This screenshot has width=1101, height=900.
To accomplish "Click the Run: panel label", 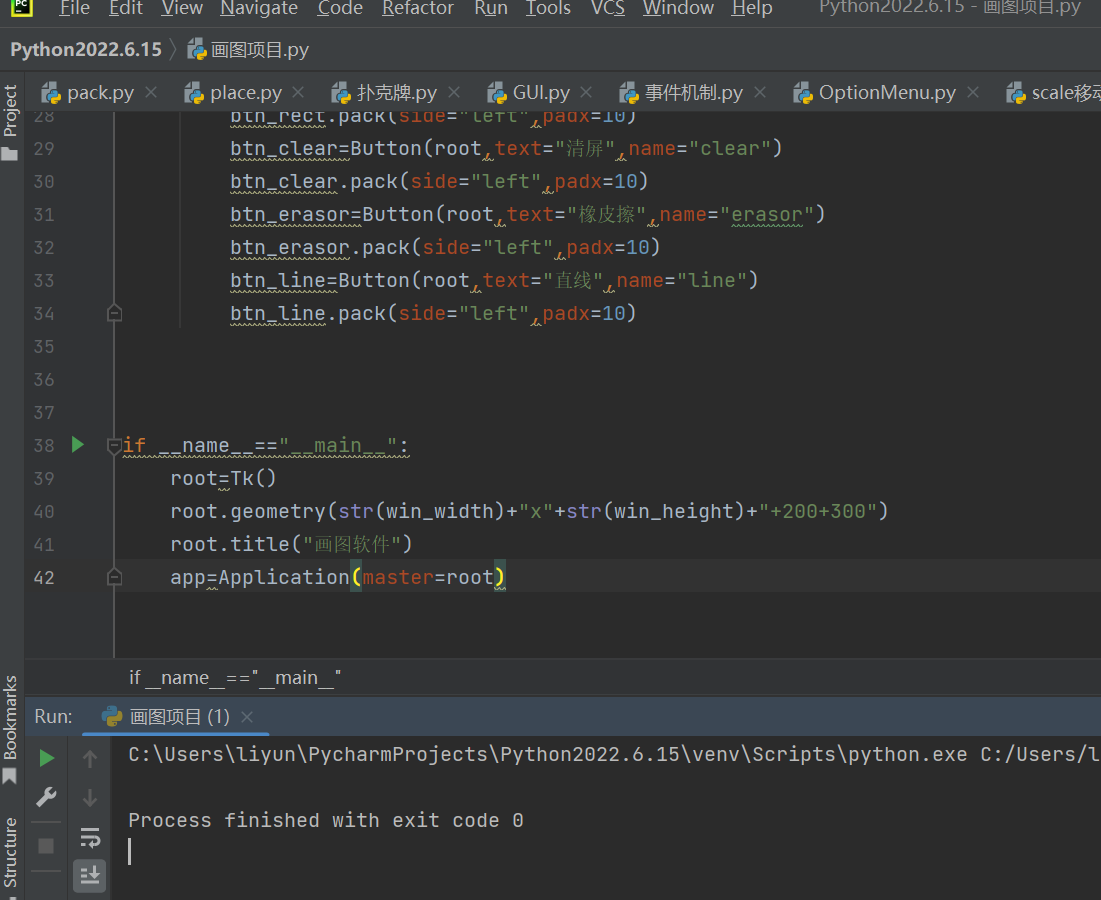I will [x=53, y=717].
